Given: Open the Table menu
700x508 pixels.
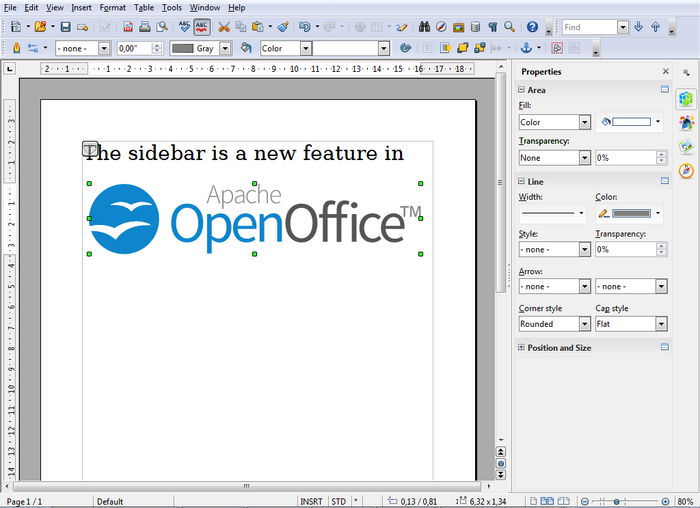Looking at the screenshot, I should click(x=144, y=7).
